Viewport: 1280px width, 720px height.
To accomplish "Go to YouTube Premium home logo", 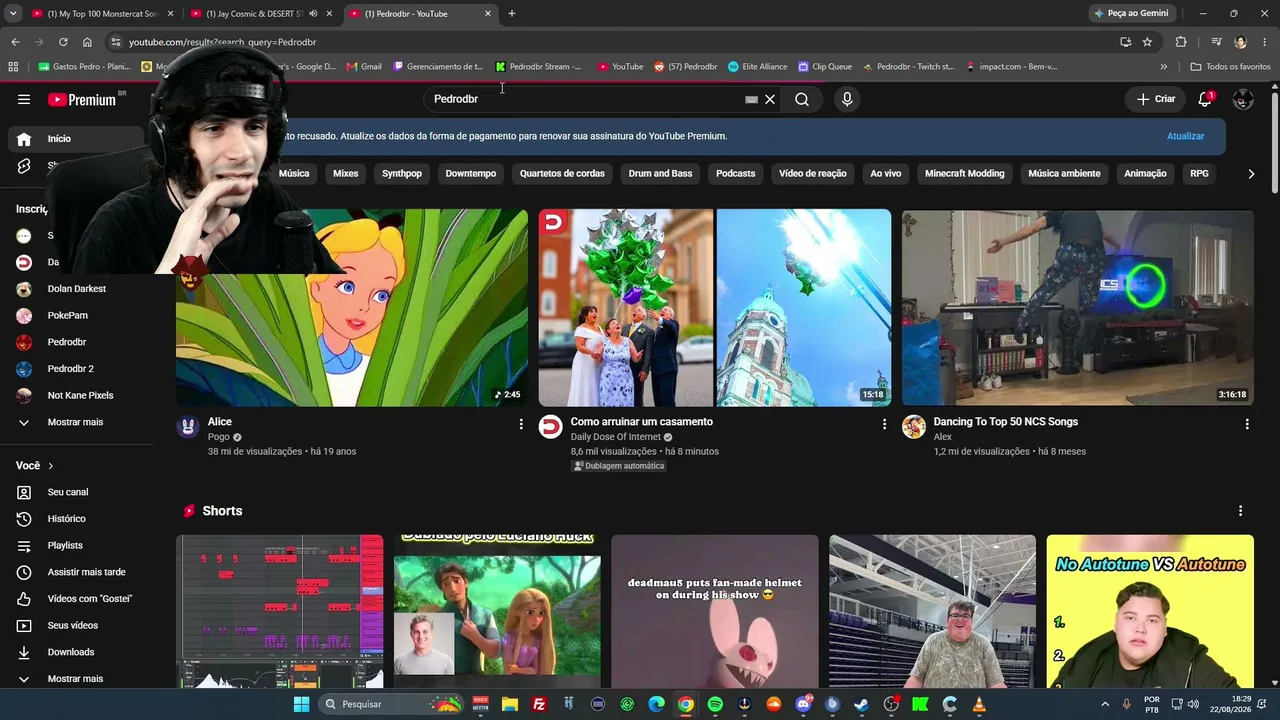I will [x=82, y=99].
